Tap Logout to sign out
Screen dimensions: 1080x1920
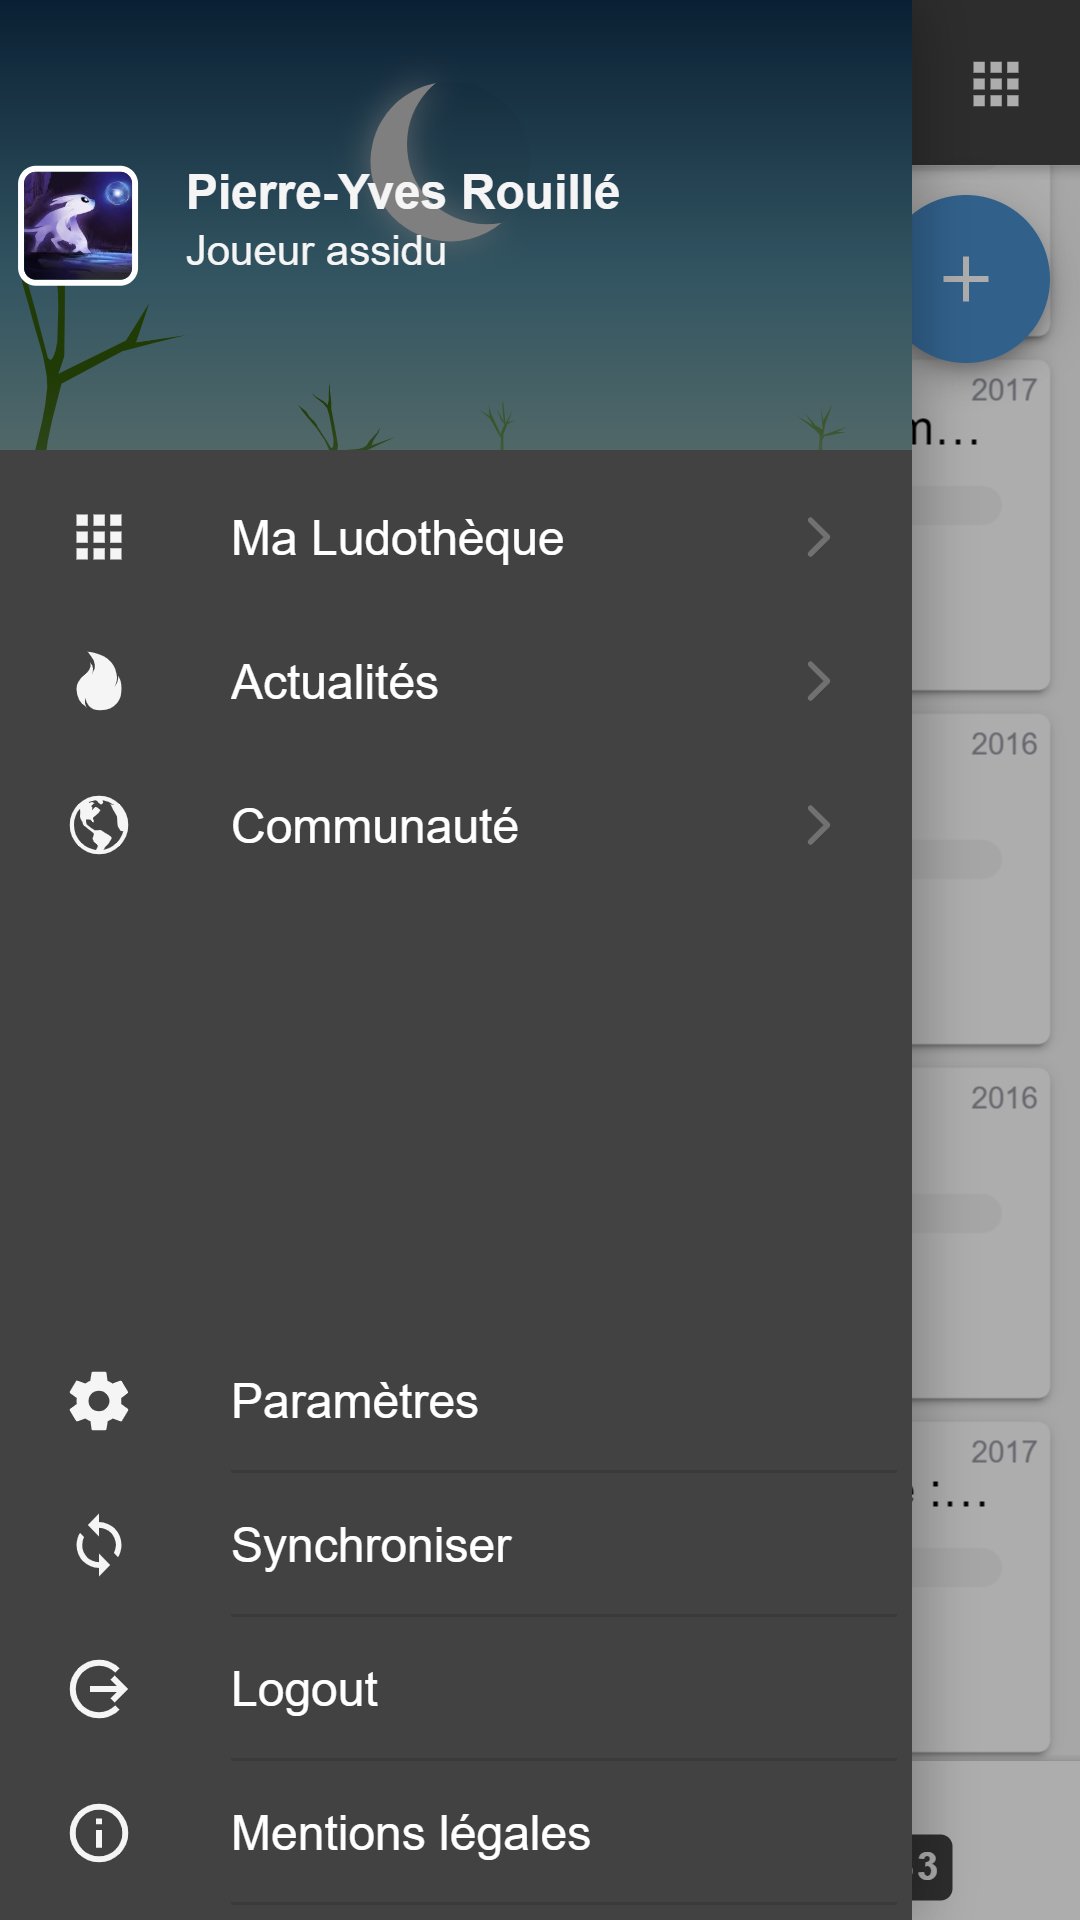pos(305,1689)
